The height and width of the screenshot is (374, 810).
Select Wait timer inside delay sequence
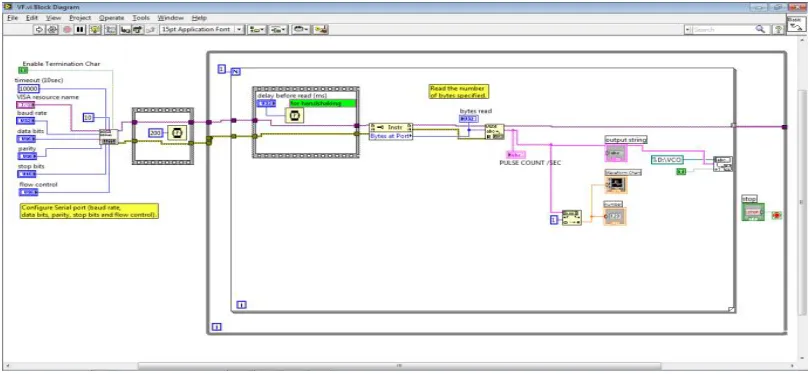[x=295, y=116]
